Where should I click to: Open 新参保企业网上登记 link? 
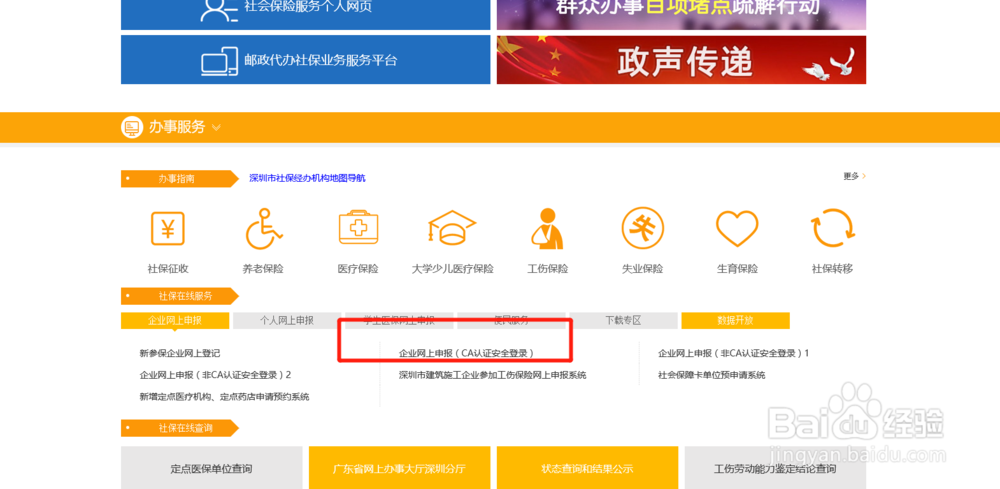[180, 353]
